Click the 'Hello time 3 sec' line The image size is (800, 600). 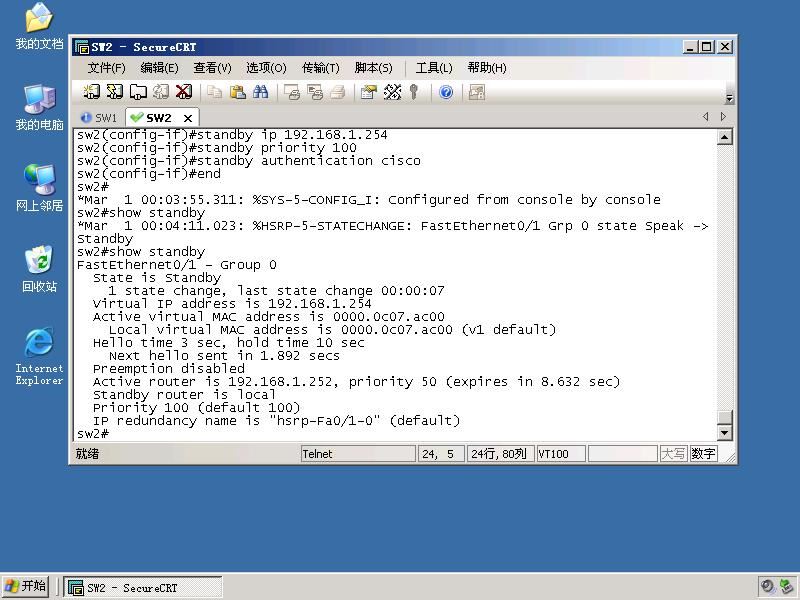[229, 343]
